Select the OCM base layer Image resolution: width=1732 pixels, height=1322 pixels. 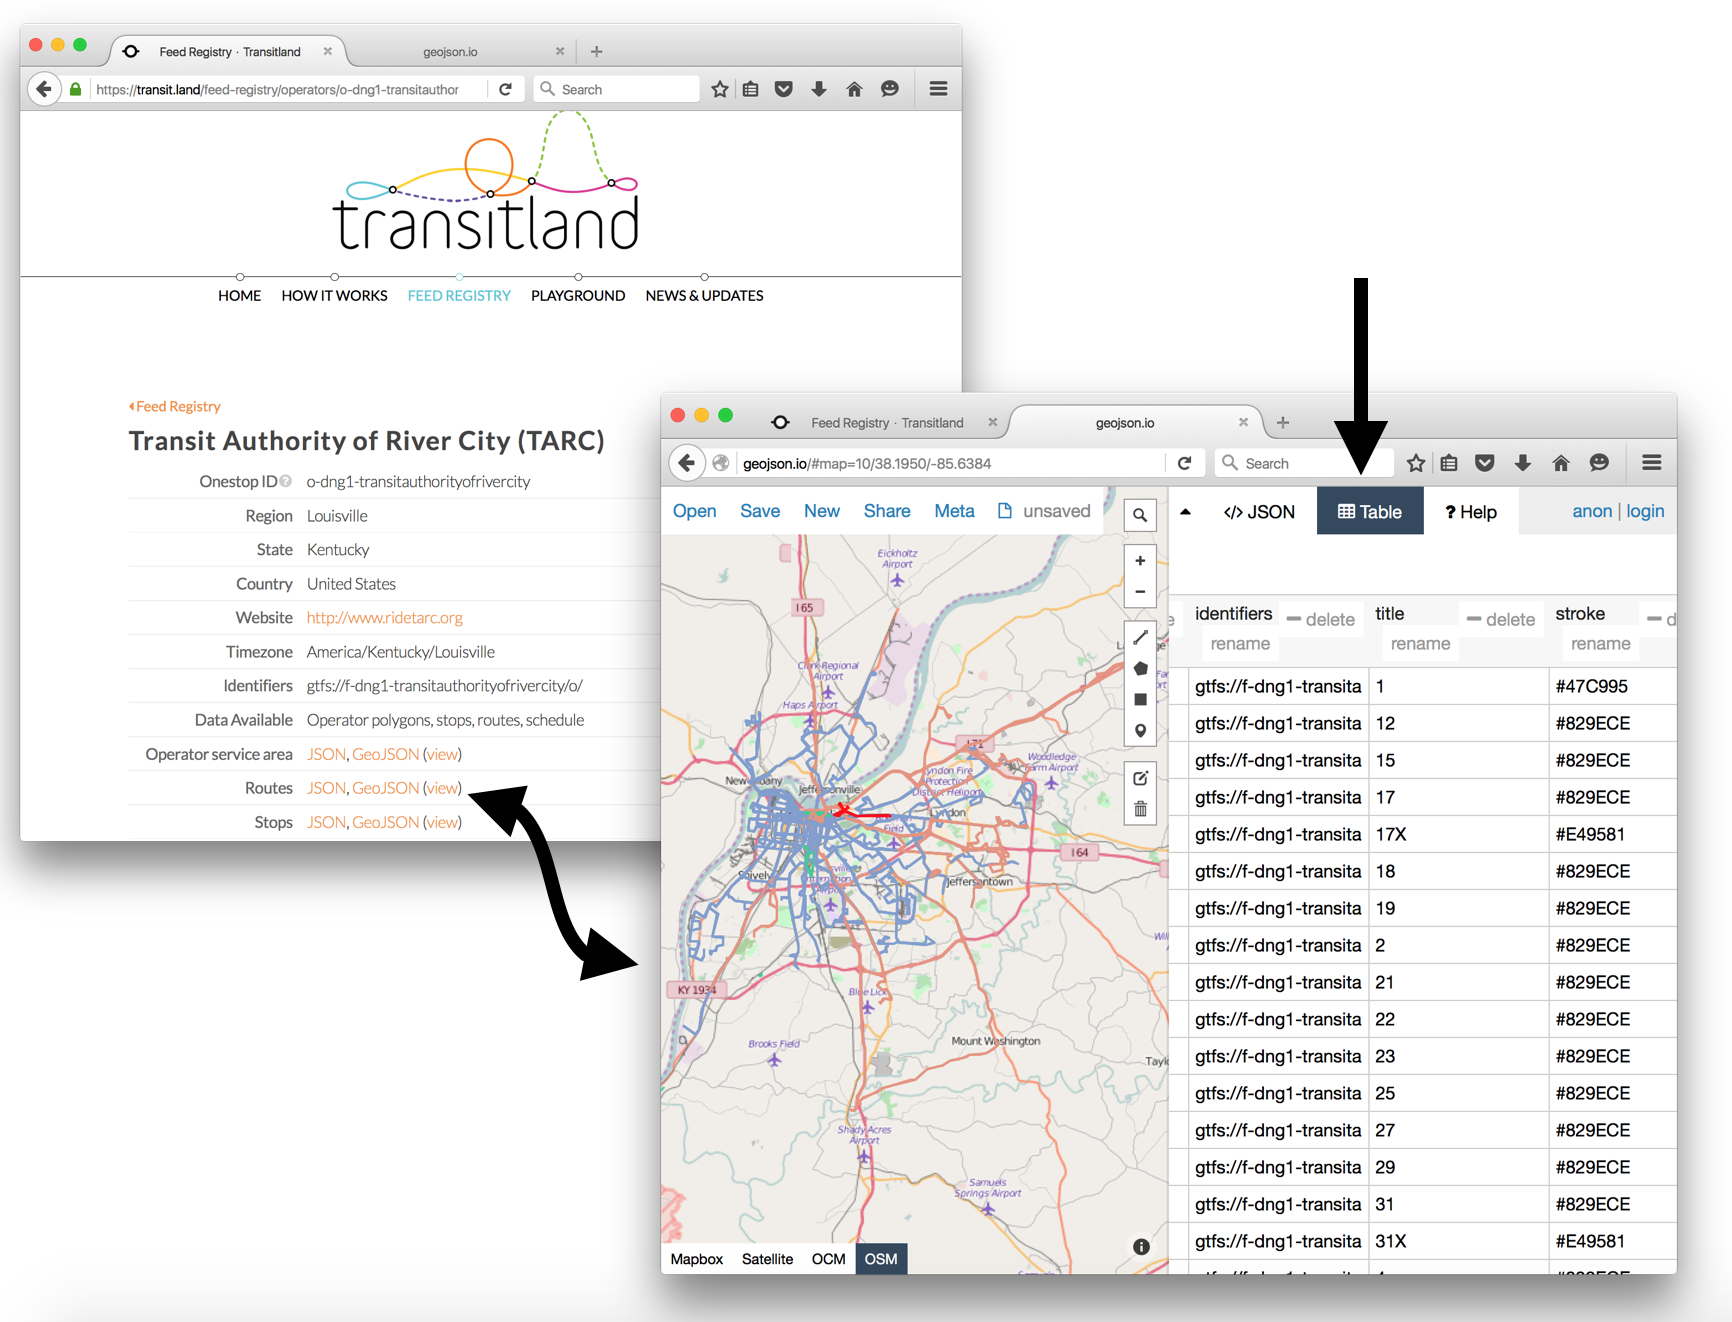(x=828, y=1259)
